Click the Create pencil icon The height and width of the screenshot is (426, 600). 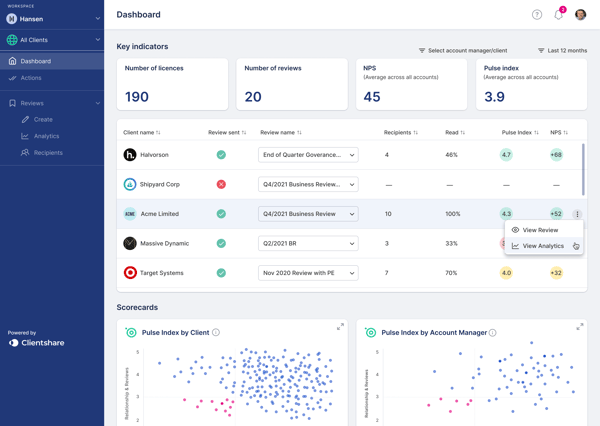coord(25,119)
